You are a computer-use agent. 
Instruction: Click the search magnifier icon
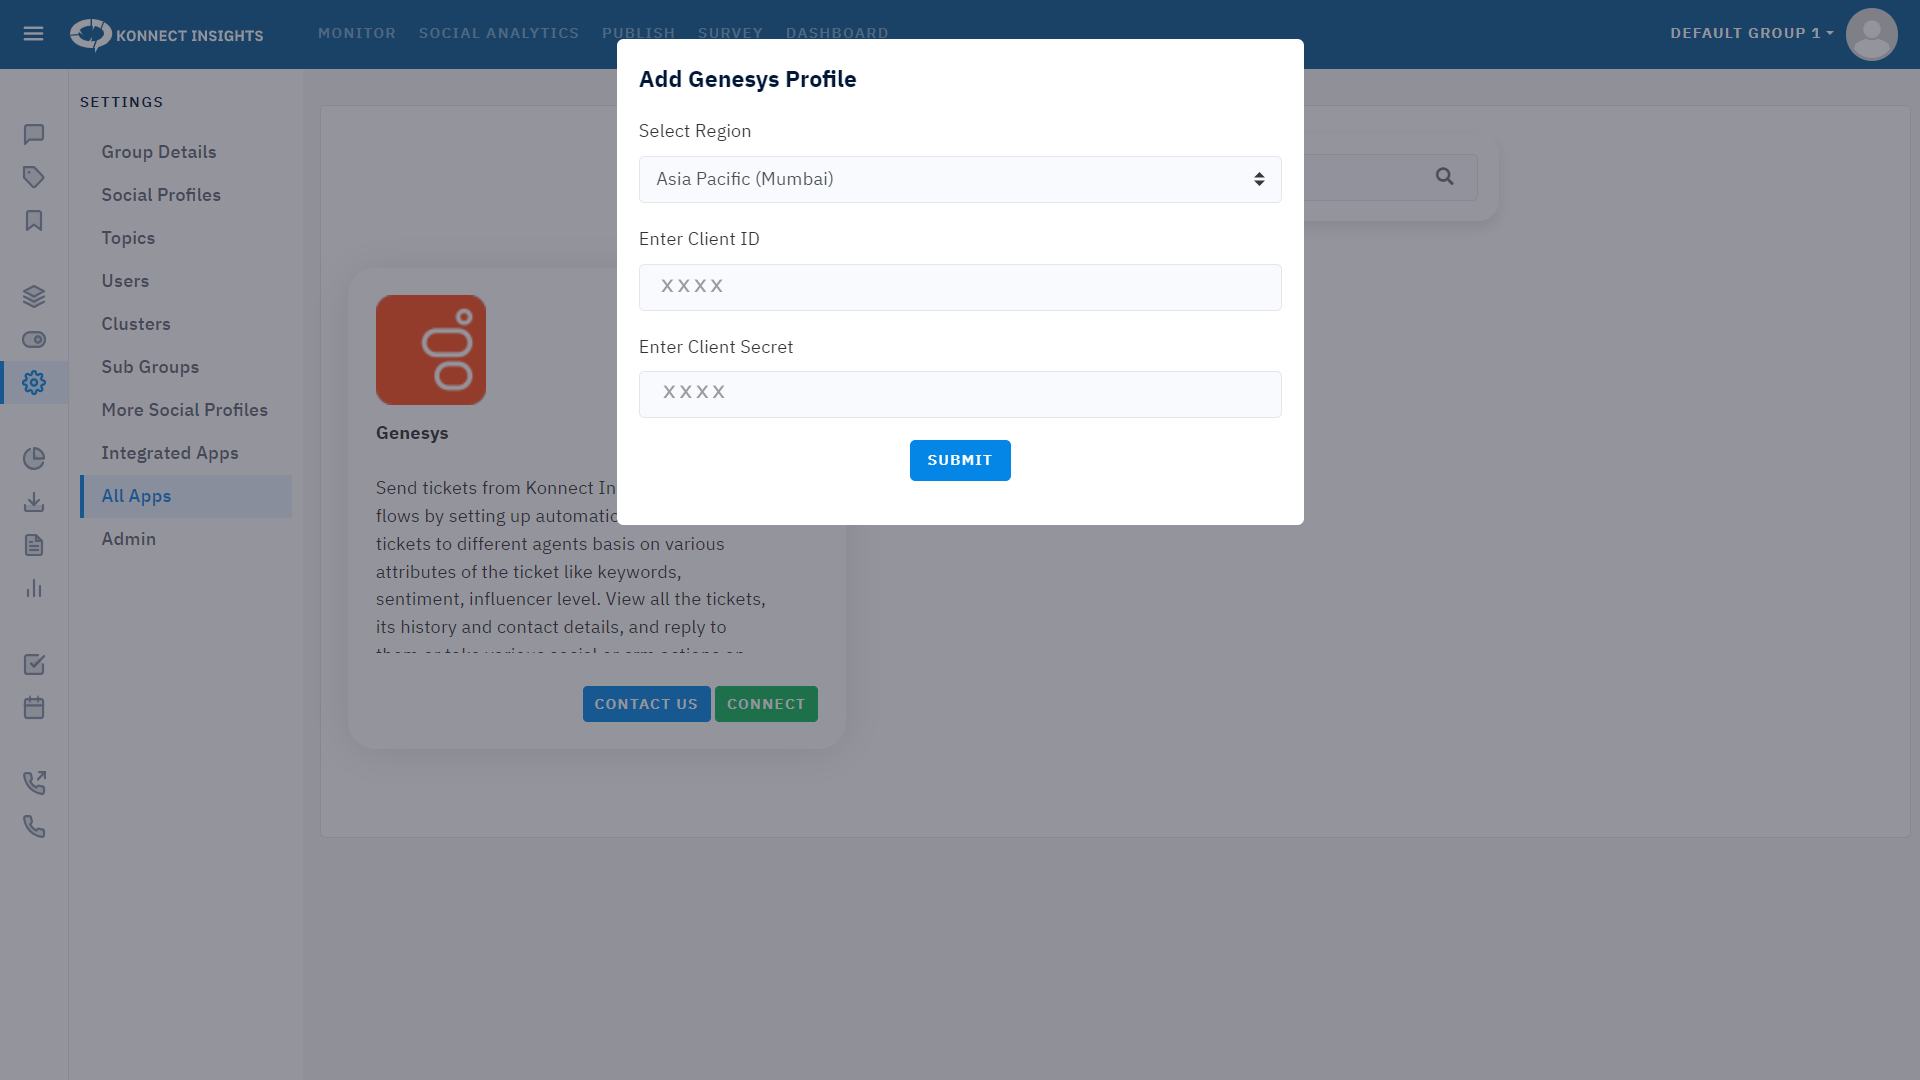click(1444, 177)
